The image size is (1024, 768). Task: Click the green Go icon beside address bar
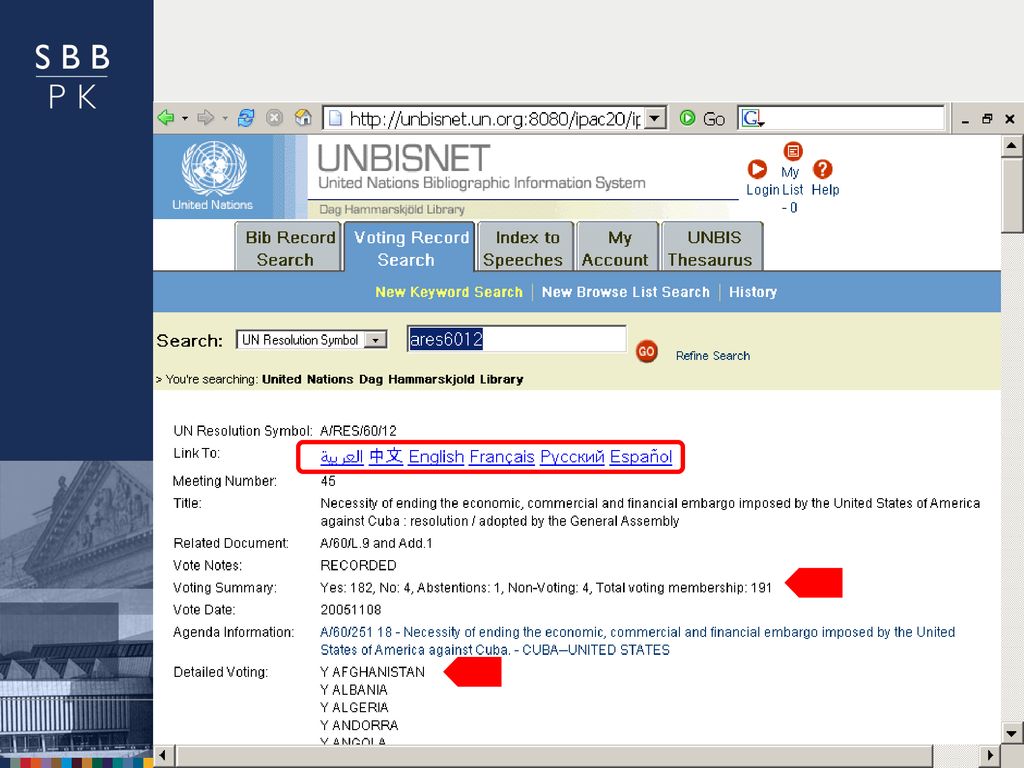click(687, 118)
